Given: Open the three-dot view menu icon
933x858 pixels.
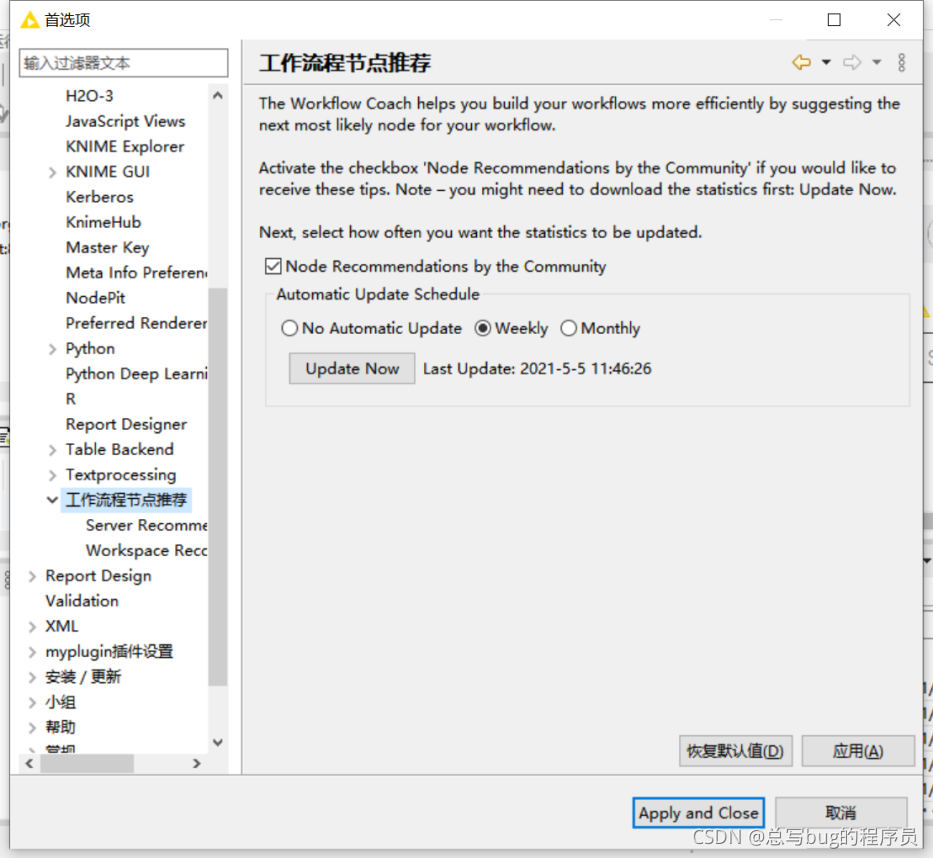Looking at the screenshot, I should (901, 62).
